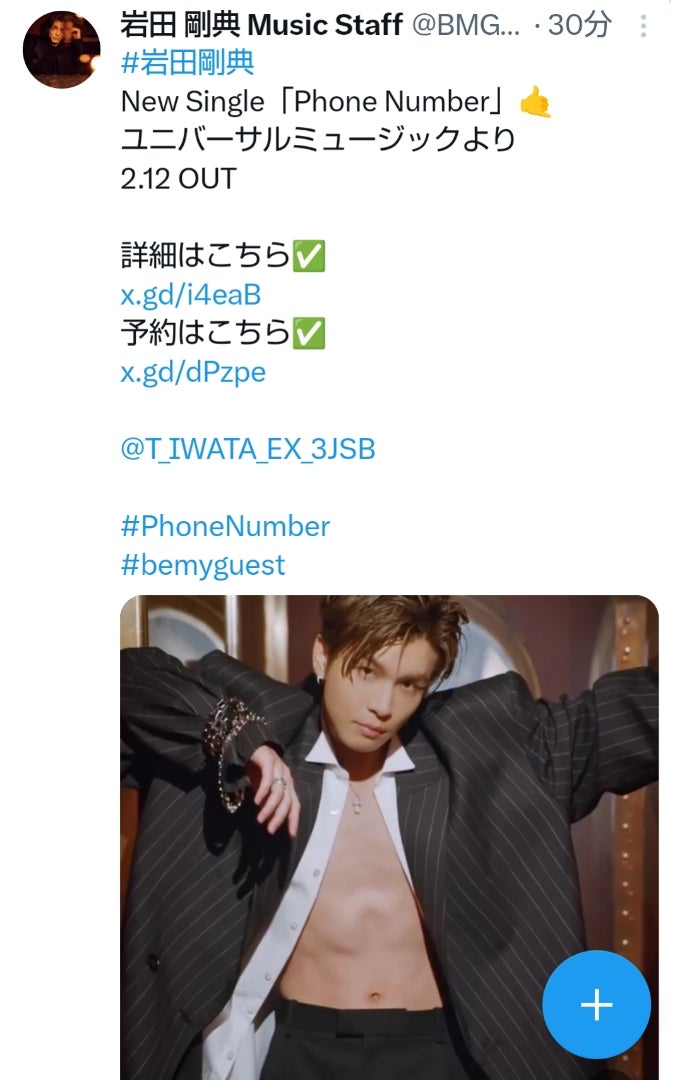Viewport: 682px width, 1080px height.
Task: Open the tweet author's profile avatar
Action: tap(61, 50)
